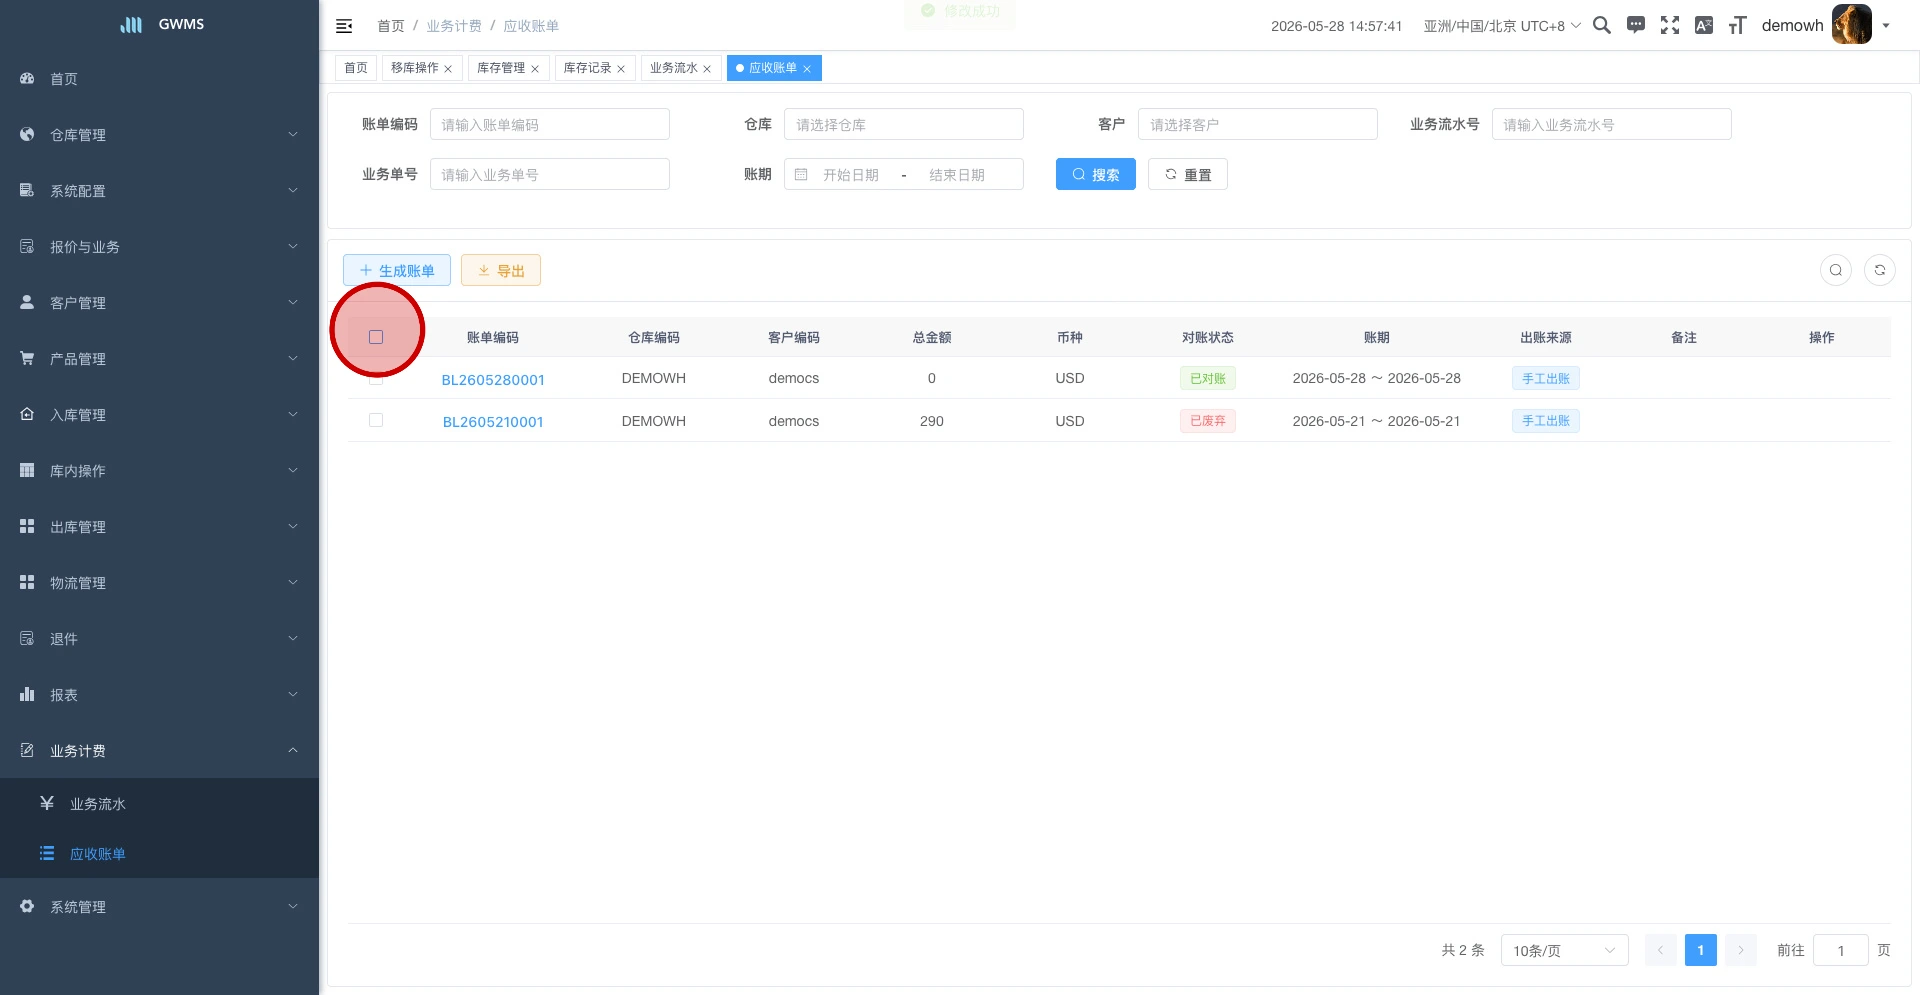This screenshot has width=1920, height=995.
Task: Close the 业务流水 tab
Action: pyautogui.click(x=707, y=69)
